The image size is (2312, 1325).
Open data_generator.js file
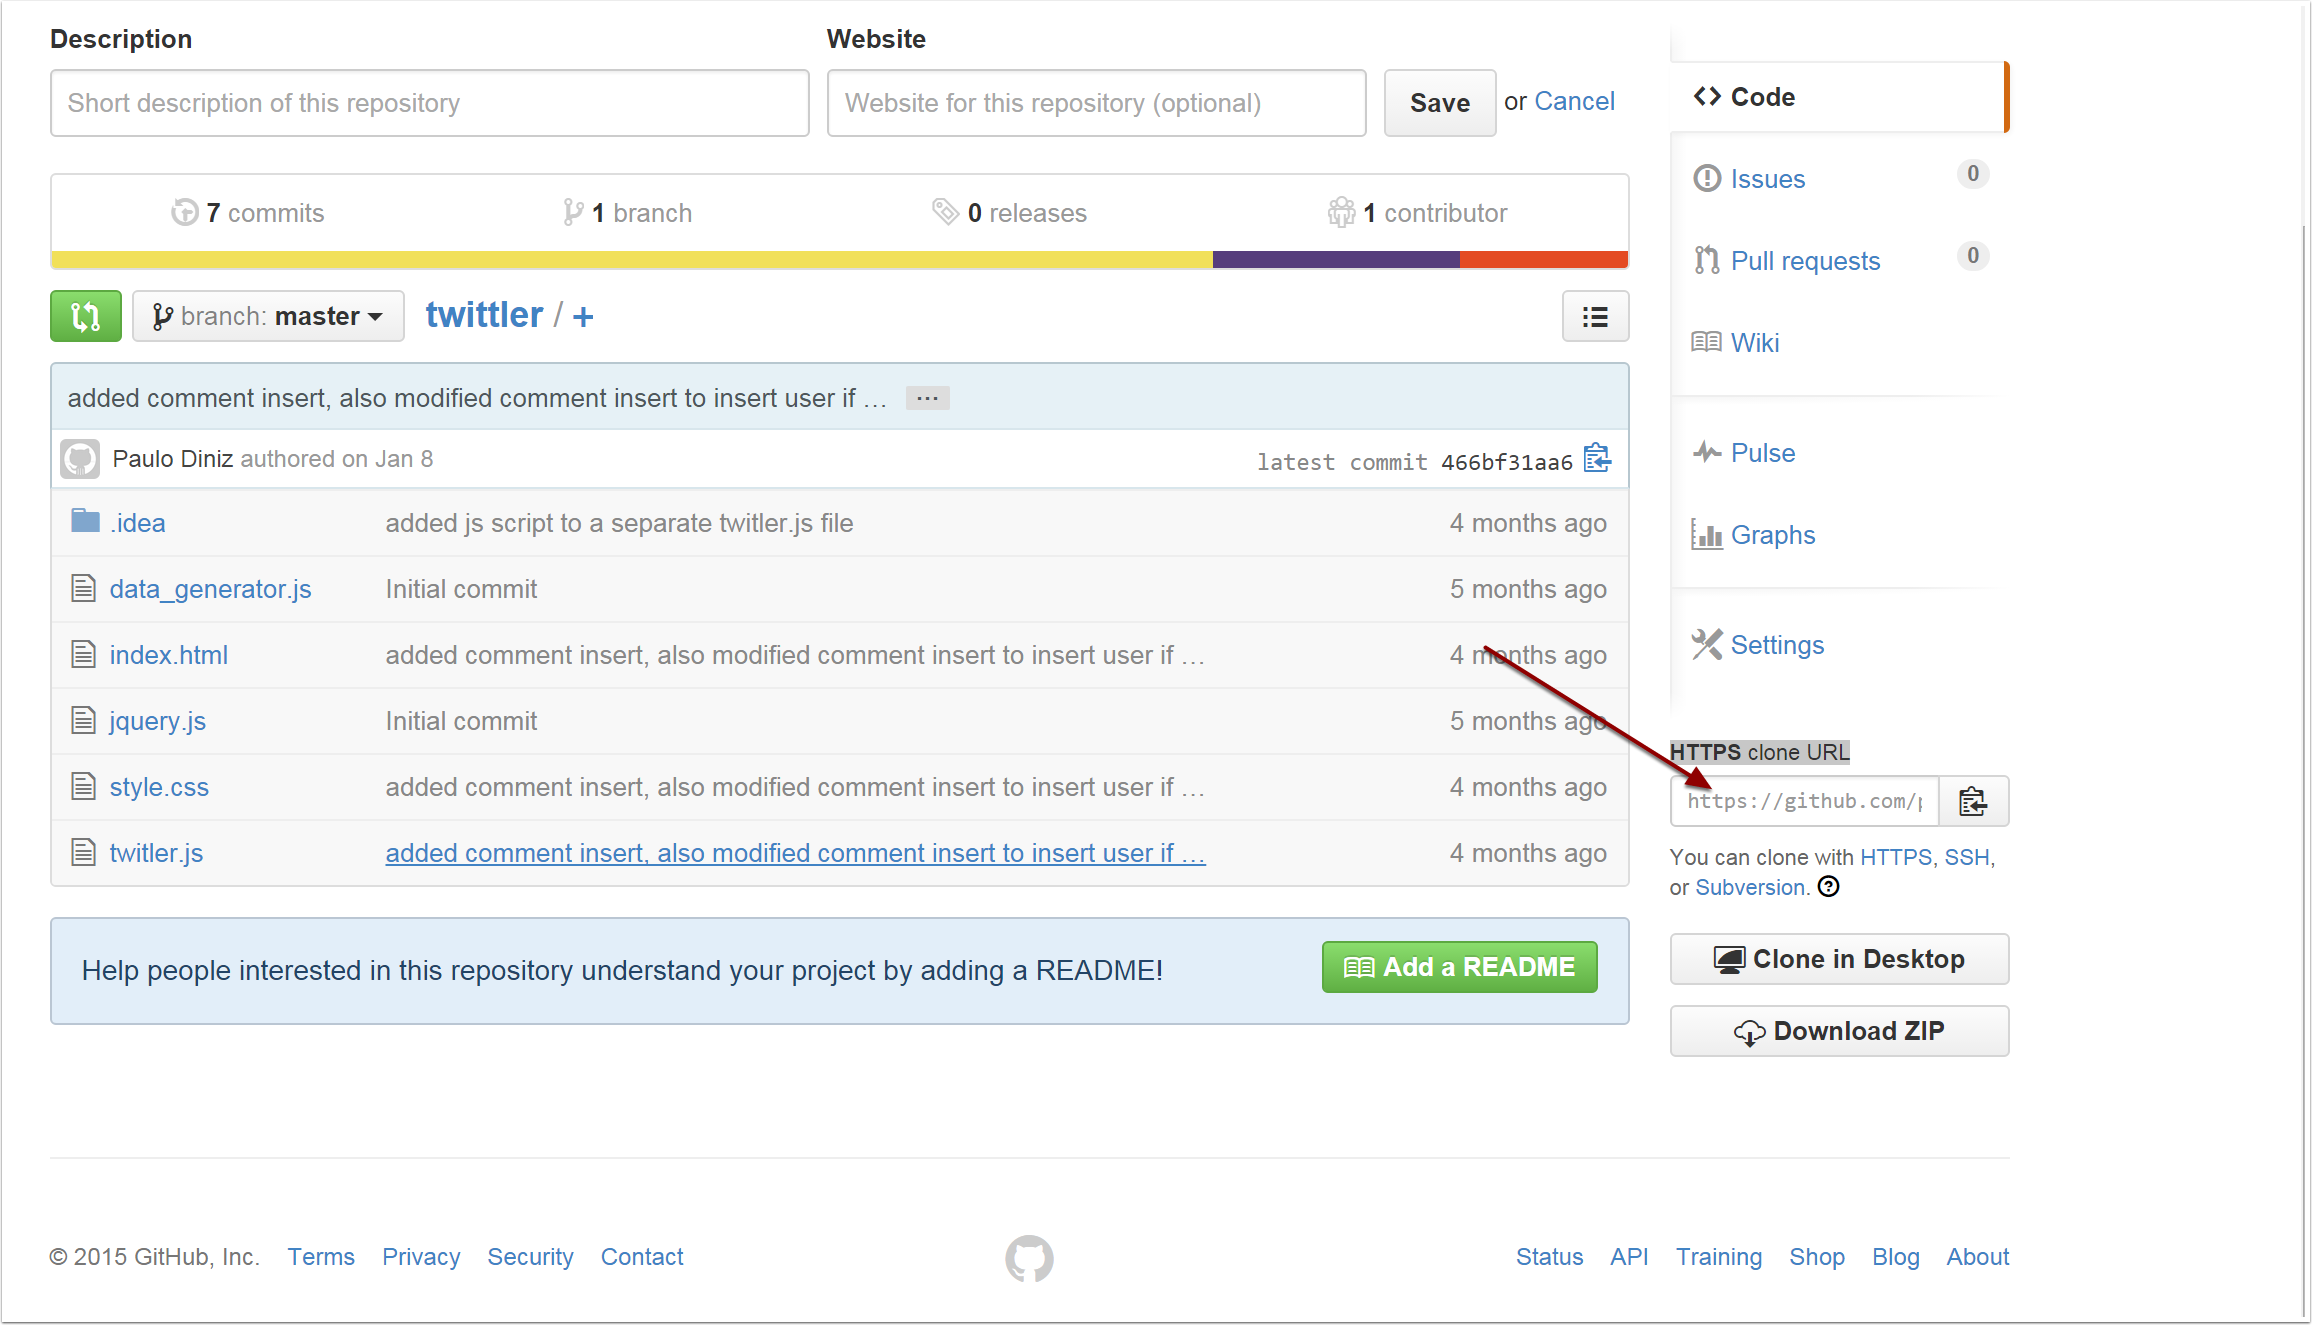coord(210,589)
